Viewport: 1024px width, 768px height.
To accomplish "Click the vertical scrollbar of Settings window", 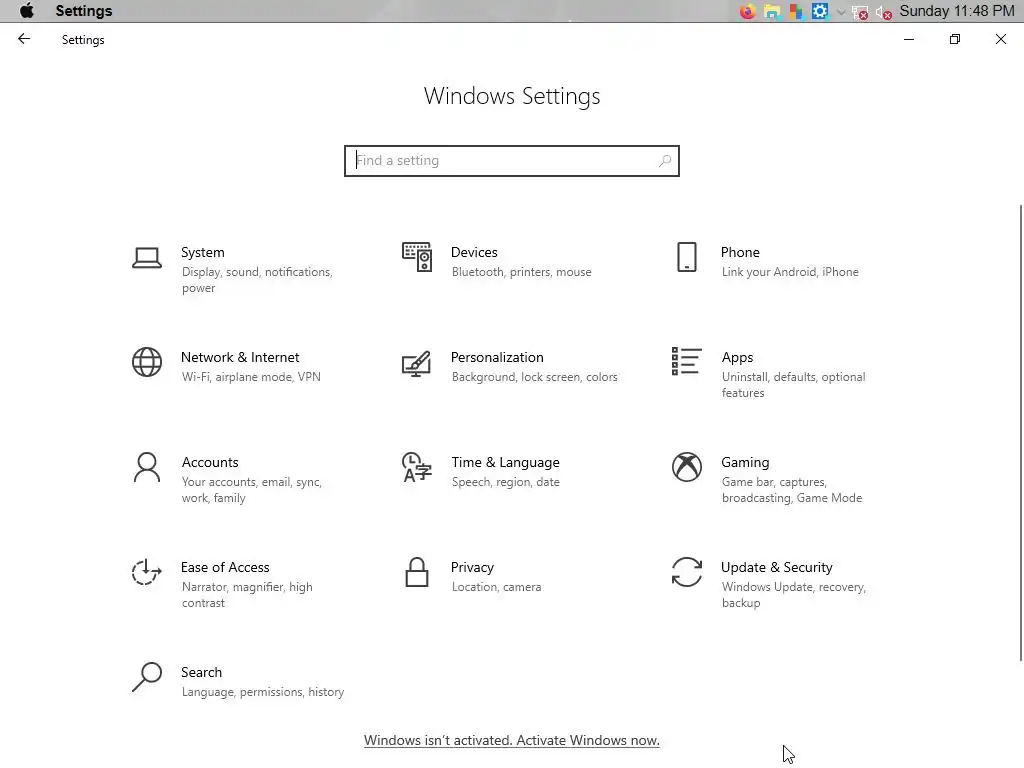I will (x=1021, y=432).
